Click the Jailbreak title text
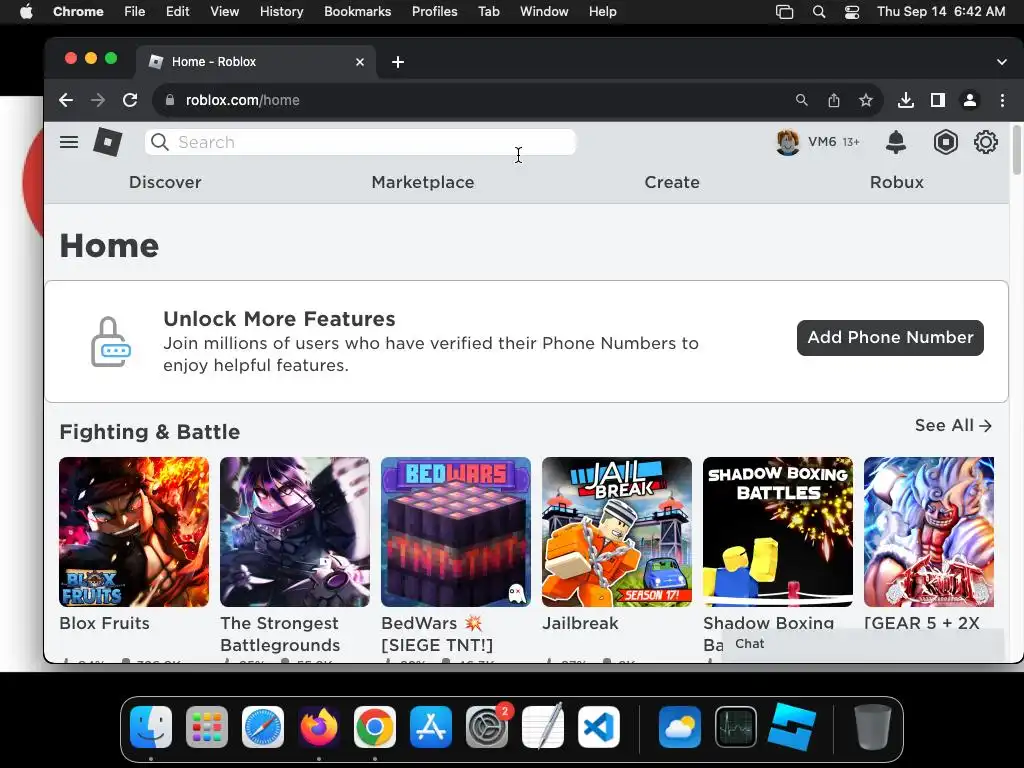The width and height of the screenshot is (1024, 768). click(x=580, y=624)
